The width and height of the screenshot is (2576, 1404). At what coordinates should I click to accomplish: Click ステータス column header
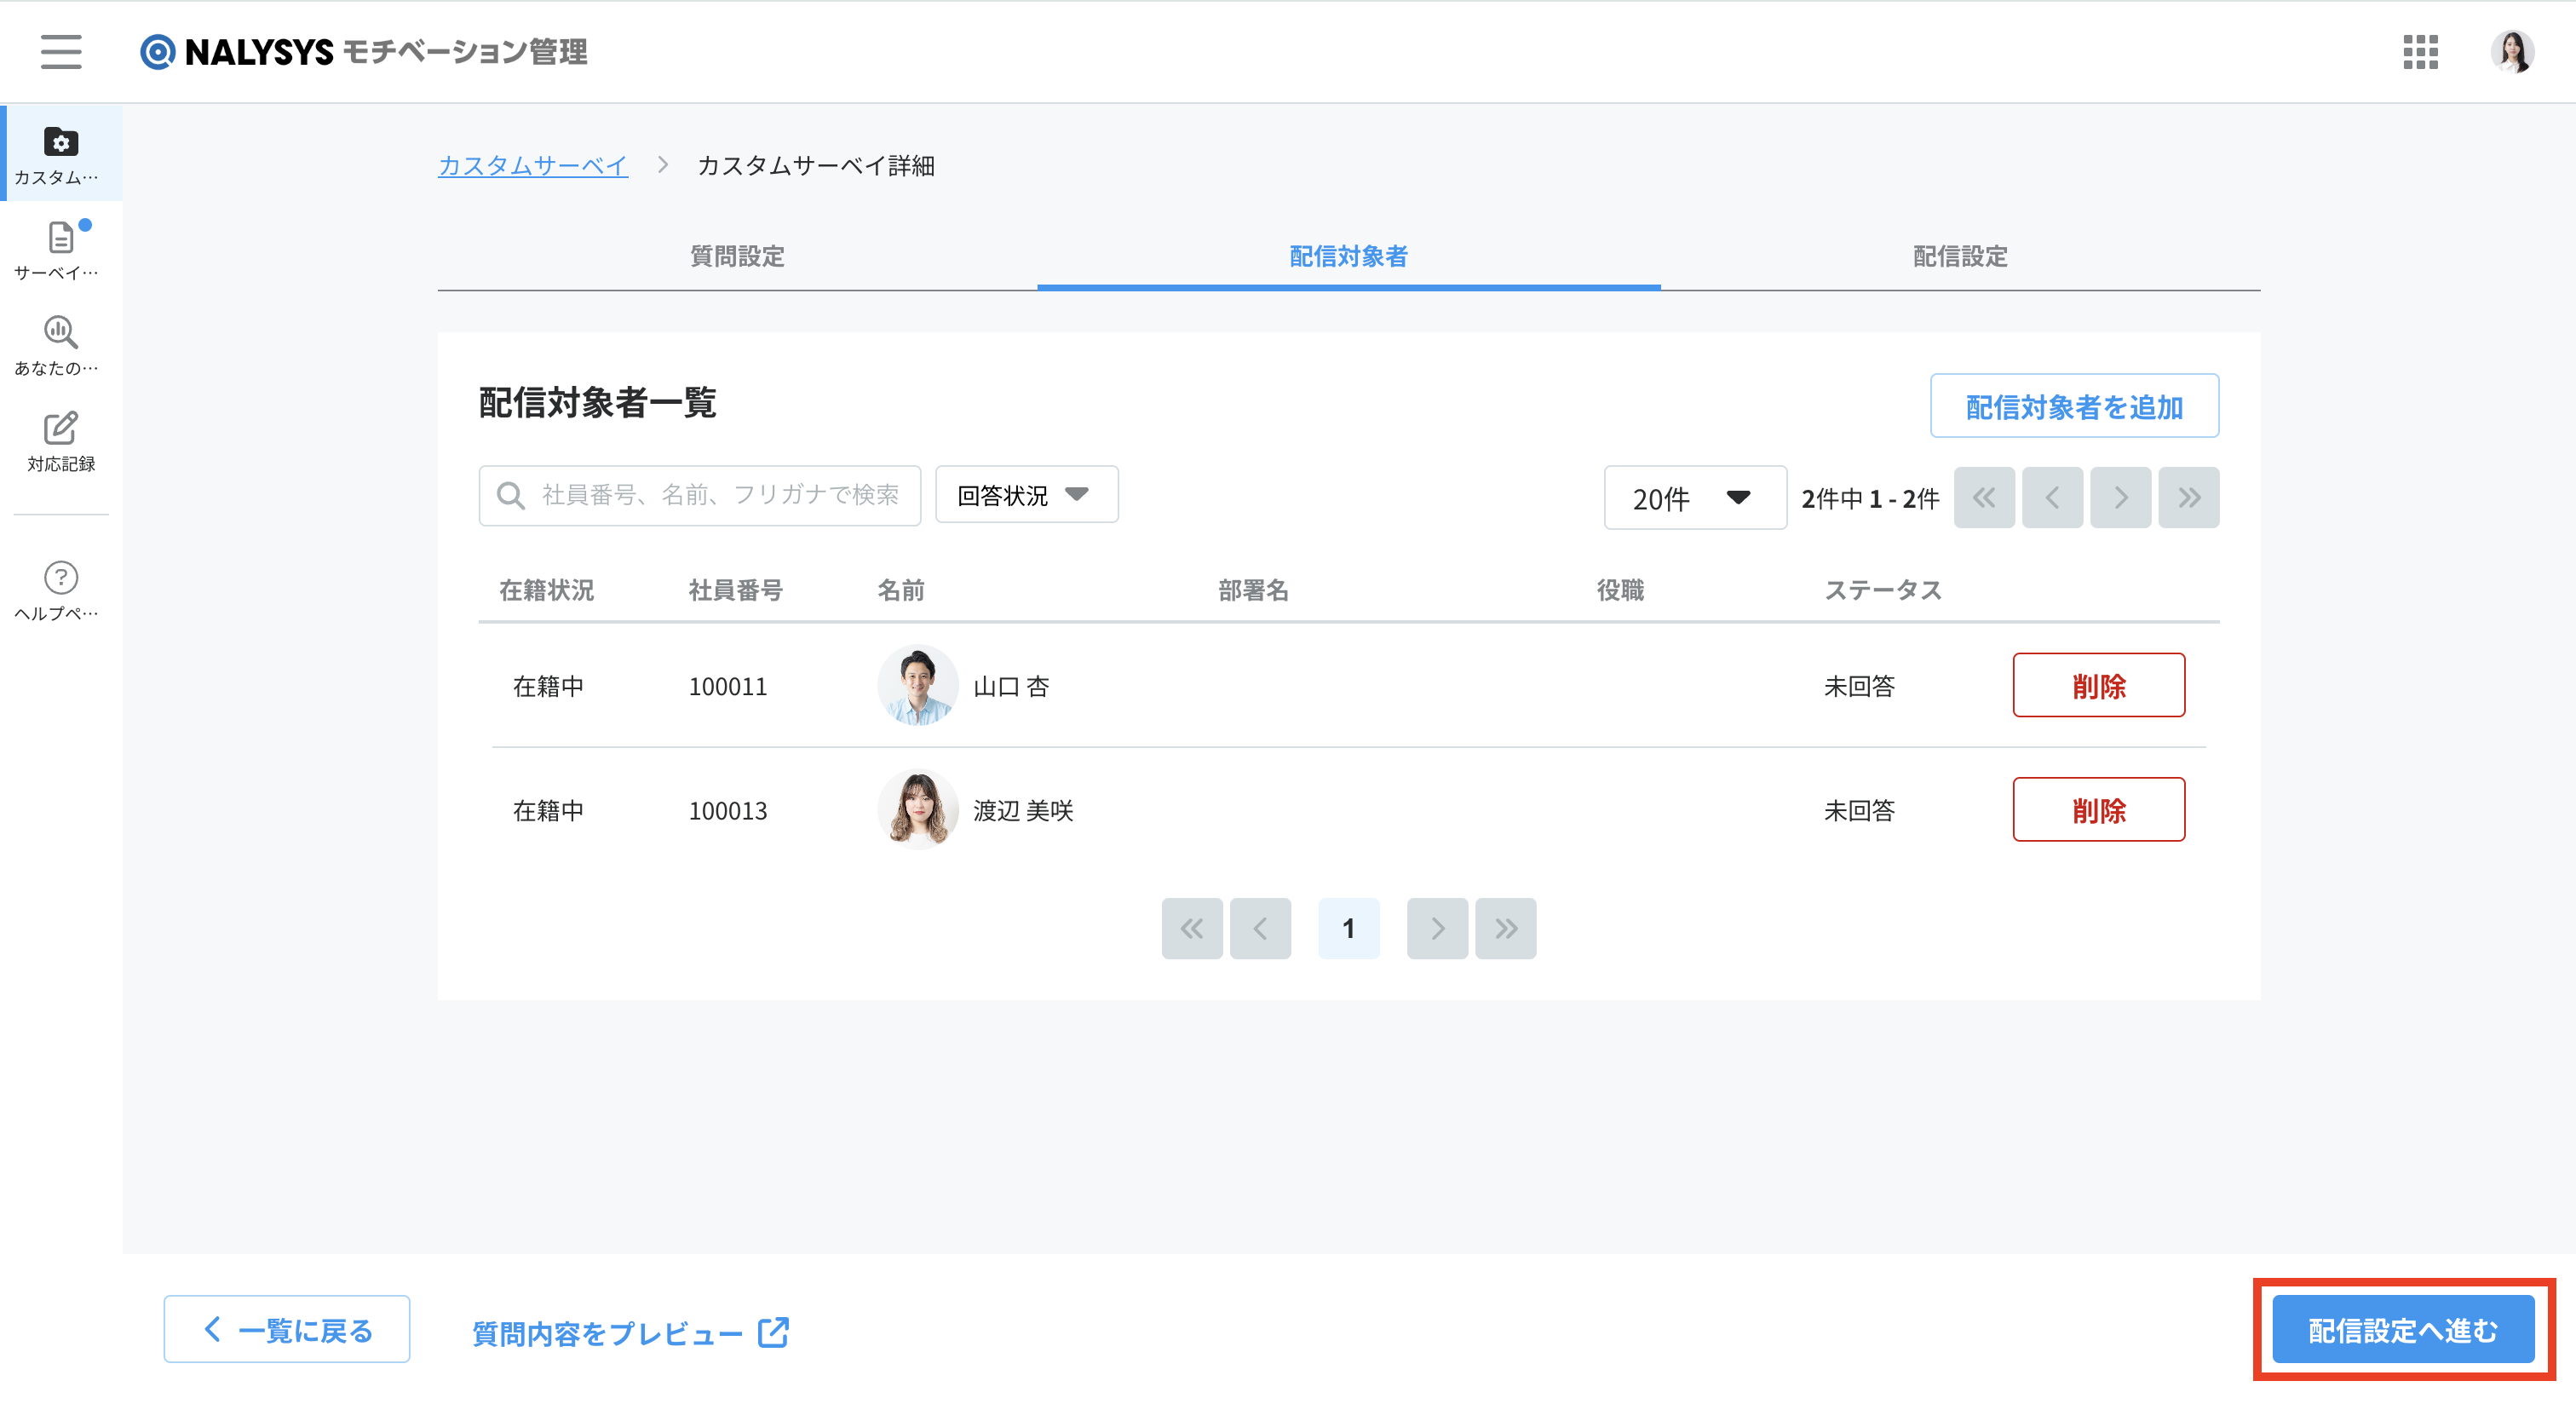(x=1883, y=590)
